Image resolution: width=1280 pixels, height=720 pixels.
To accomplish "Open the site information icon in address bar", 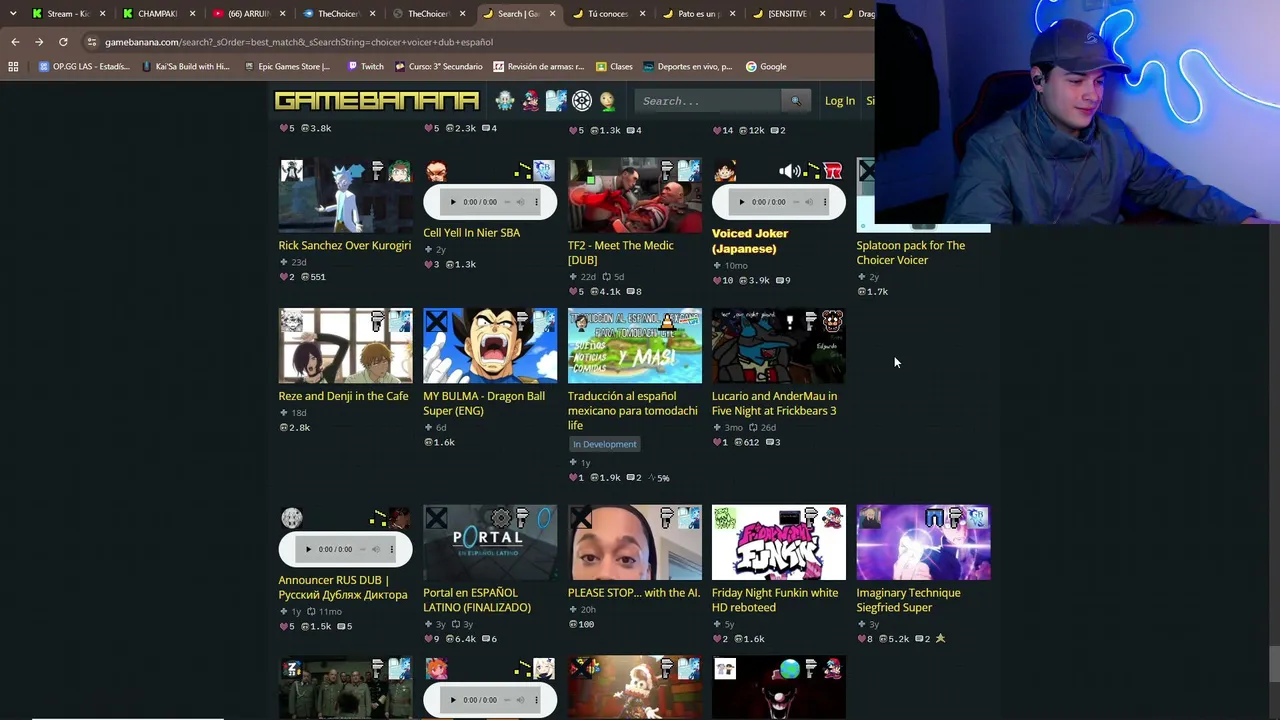I will point(92,42).
